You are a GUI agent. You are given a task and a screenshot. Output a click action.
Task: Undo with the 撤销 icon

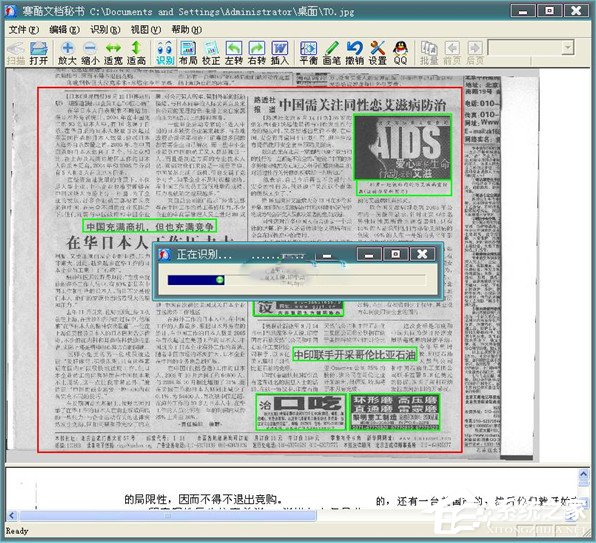click(x=354, y=53)
